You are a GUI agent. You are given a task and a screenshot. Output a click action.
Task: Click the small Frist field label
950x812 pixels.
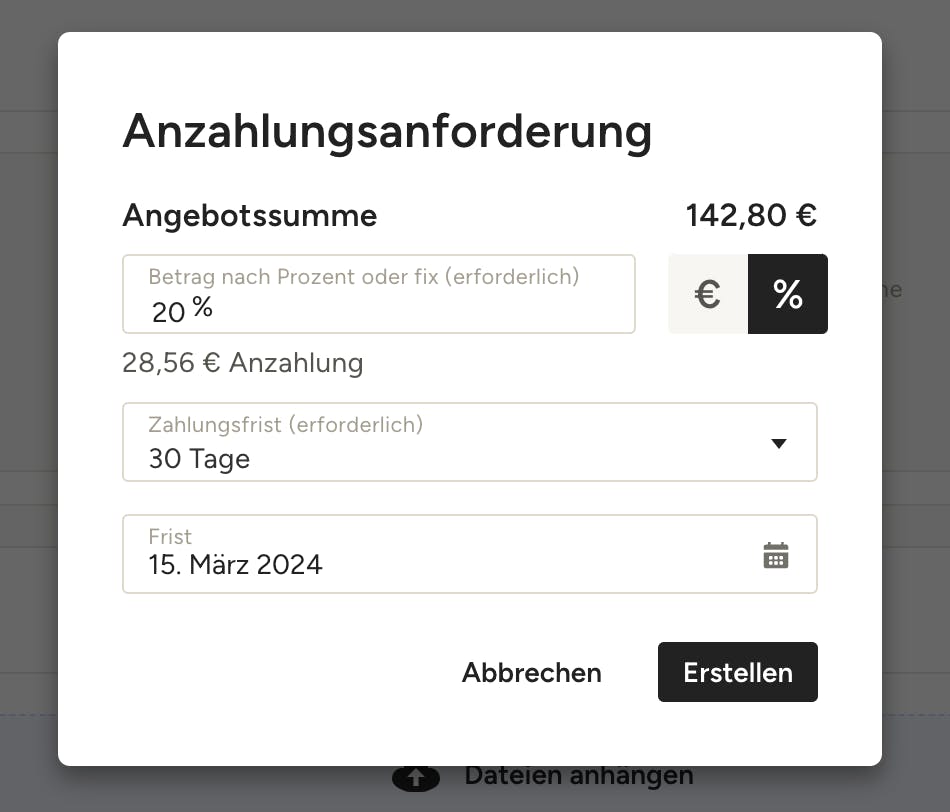(x=170, y=536)
